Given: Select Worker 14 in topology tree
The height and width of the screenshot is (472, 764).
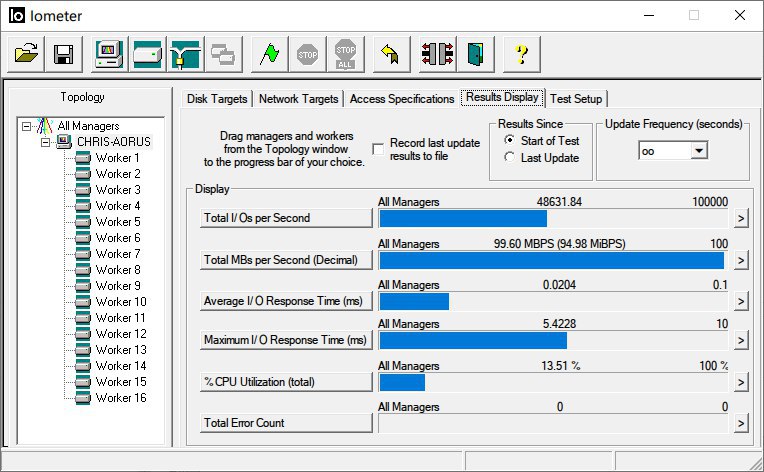Looking at the screenshot, I should 121,366.
